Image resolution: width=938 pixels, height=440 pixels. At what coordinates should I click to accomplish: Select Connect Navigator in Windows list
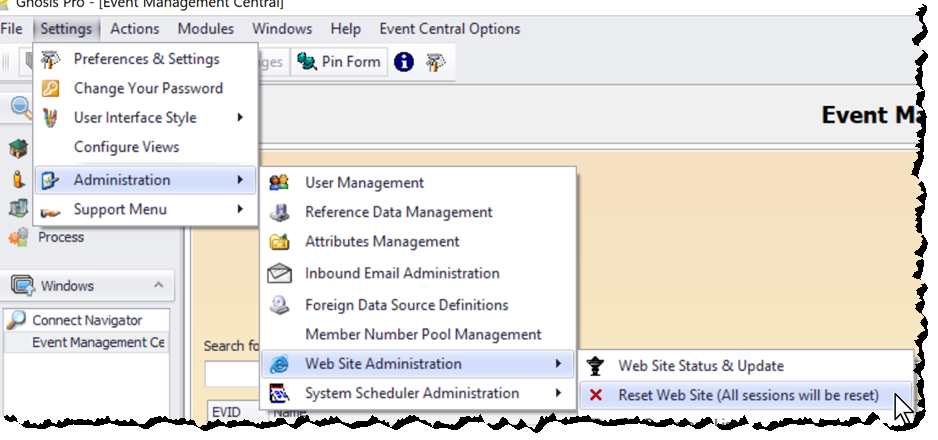click(x=87, y=320)
